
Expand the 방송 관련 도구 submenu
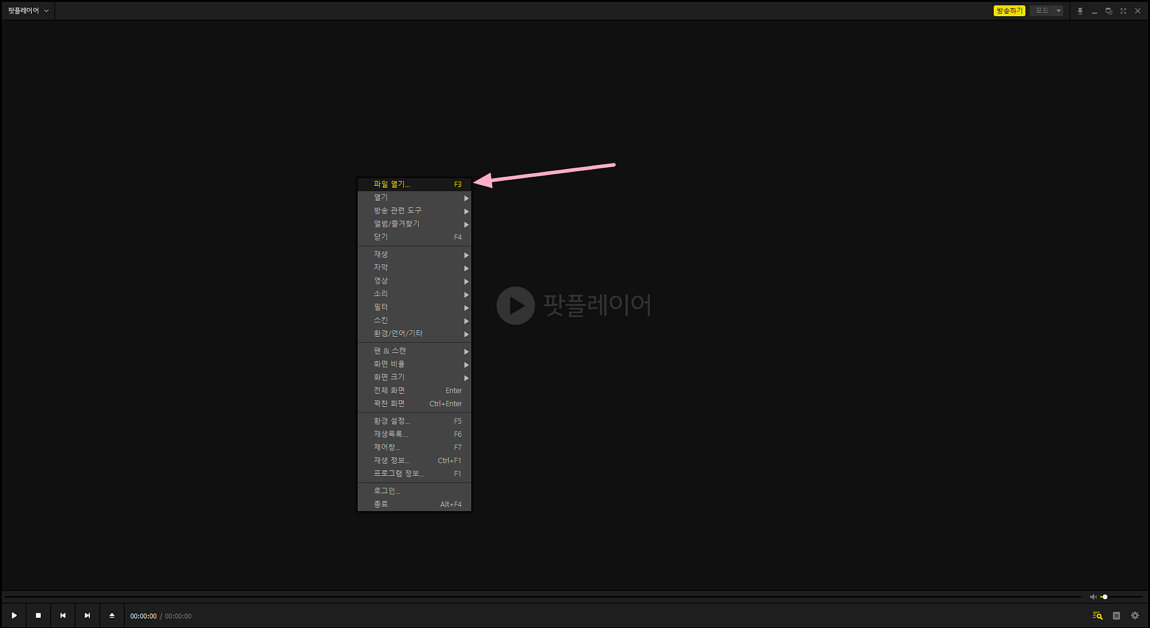click(x=414, y=211)
